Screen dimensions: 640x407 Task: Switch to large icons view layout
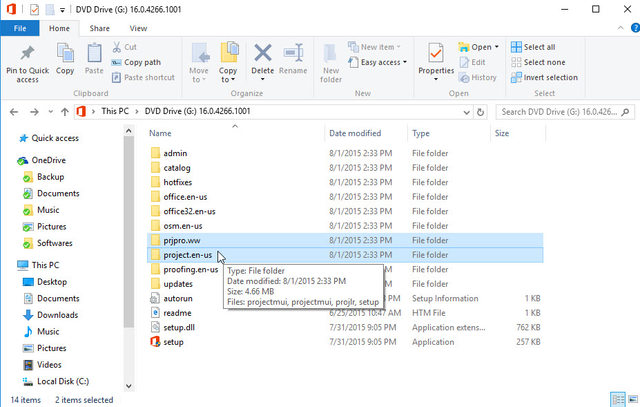pyautogui.click(x=633, y=399)
